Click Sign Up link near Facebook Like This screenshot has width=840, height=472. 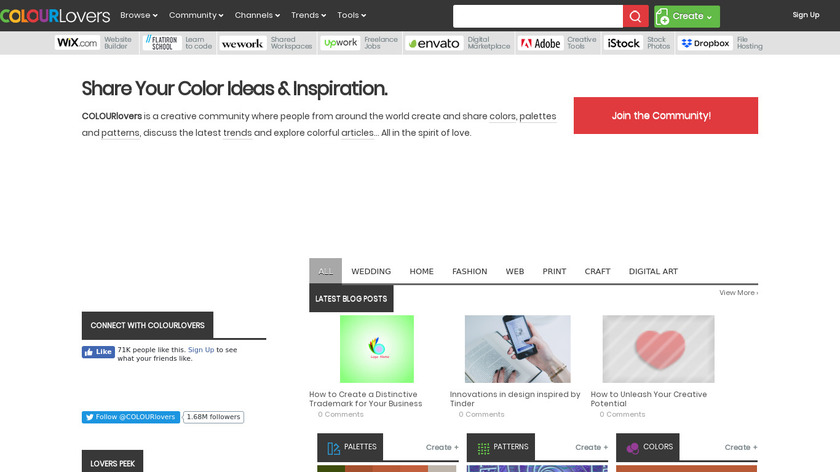click(x=201, y=349)
